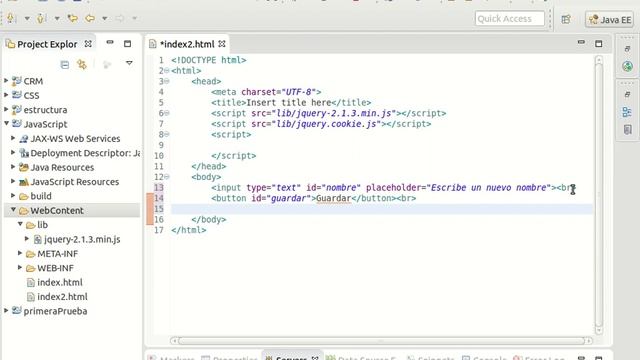
Task: Collapse body tag fold at line 12
Action: click(167, 177)
